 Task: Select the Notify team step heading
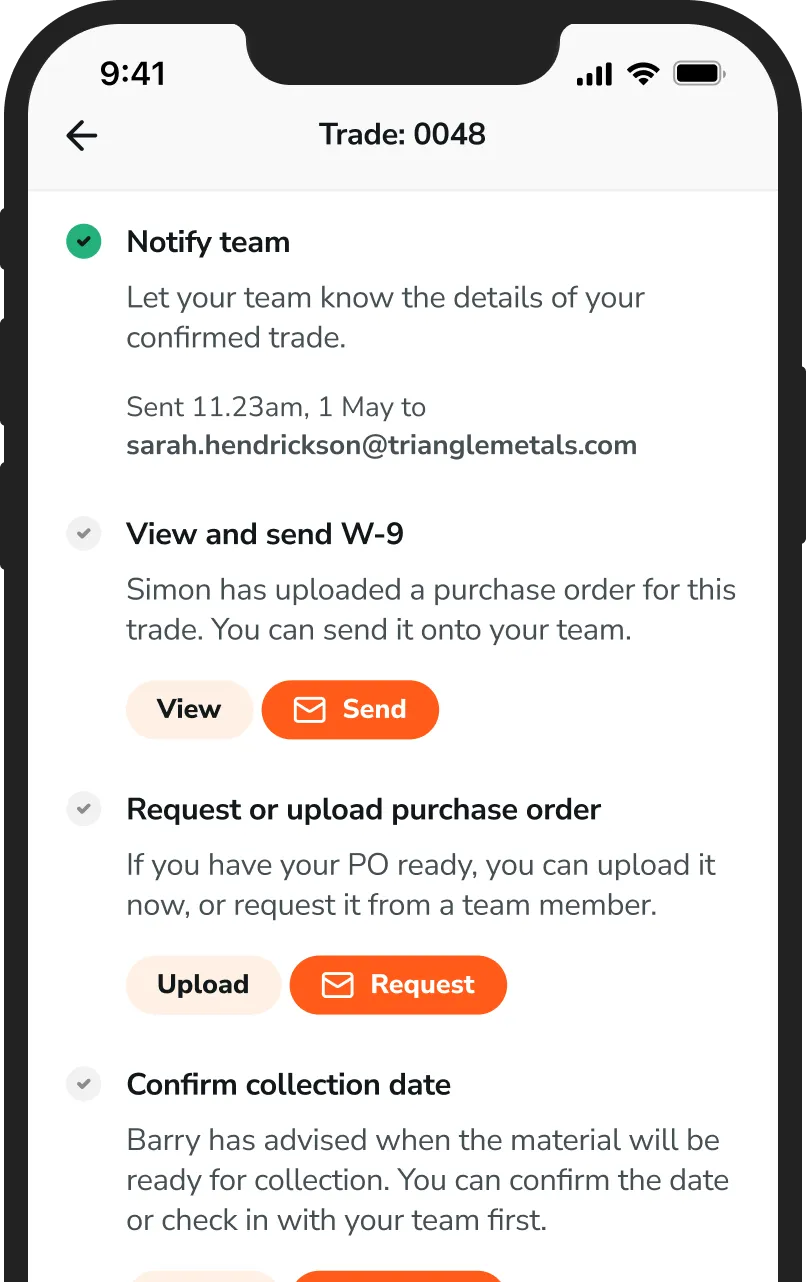pyautogui.click(x=208, y=242)
